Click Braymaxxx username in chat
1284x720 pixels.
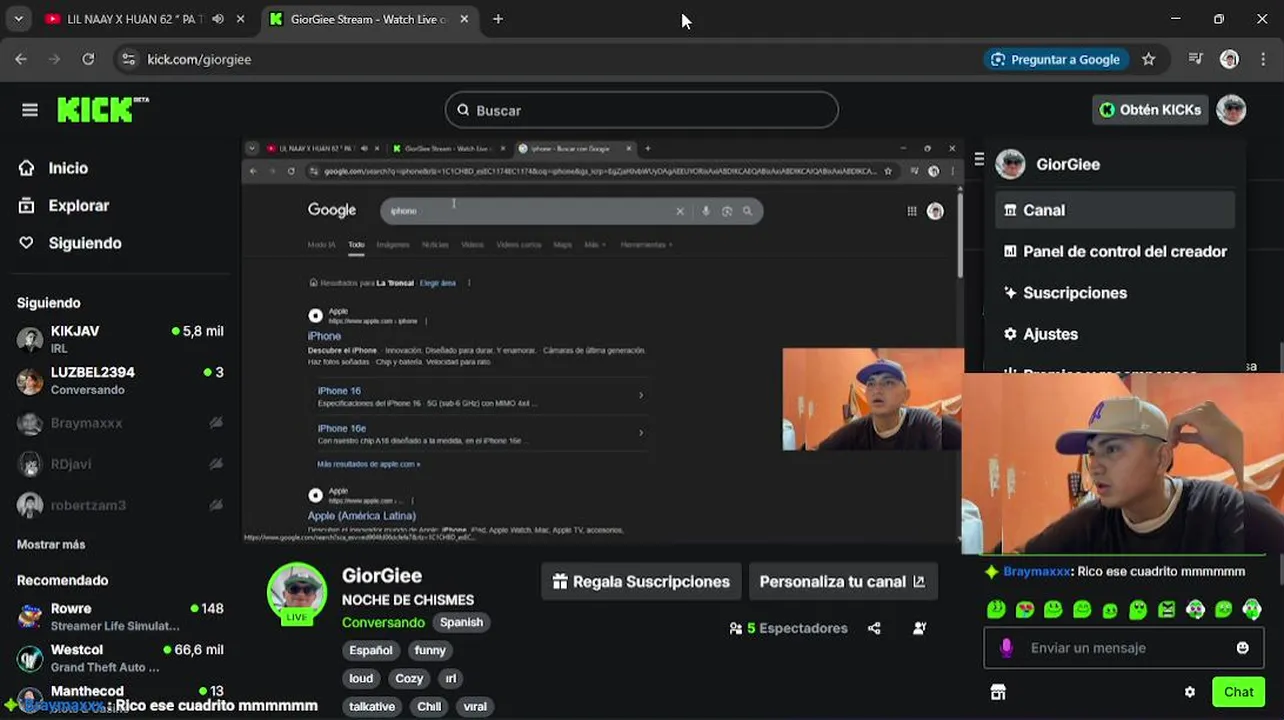coord(1037,572)
